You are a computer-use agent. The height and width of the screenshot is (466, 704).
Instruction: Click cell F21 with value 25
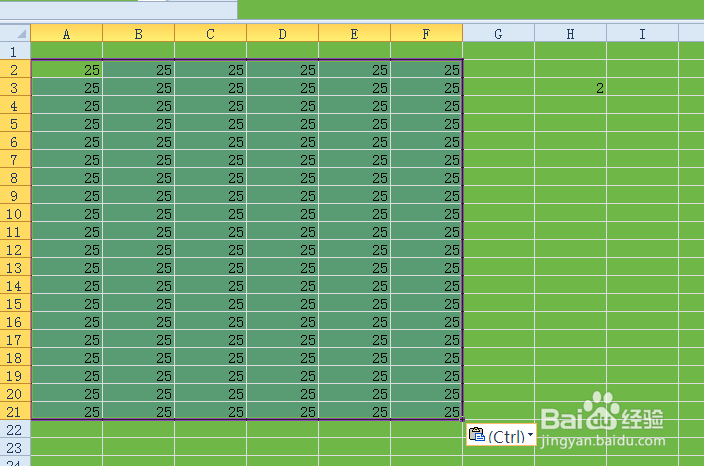427,411
